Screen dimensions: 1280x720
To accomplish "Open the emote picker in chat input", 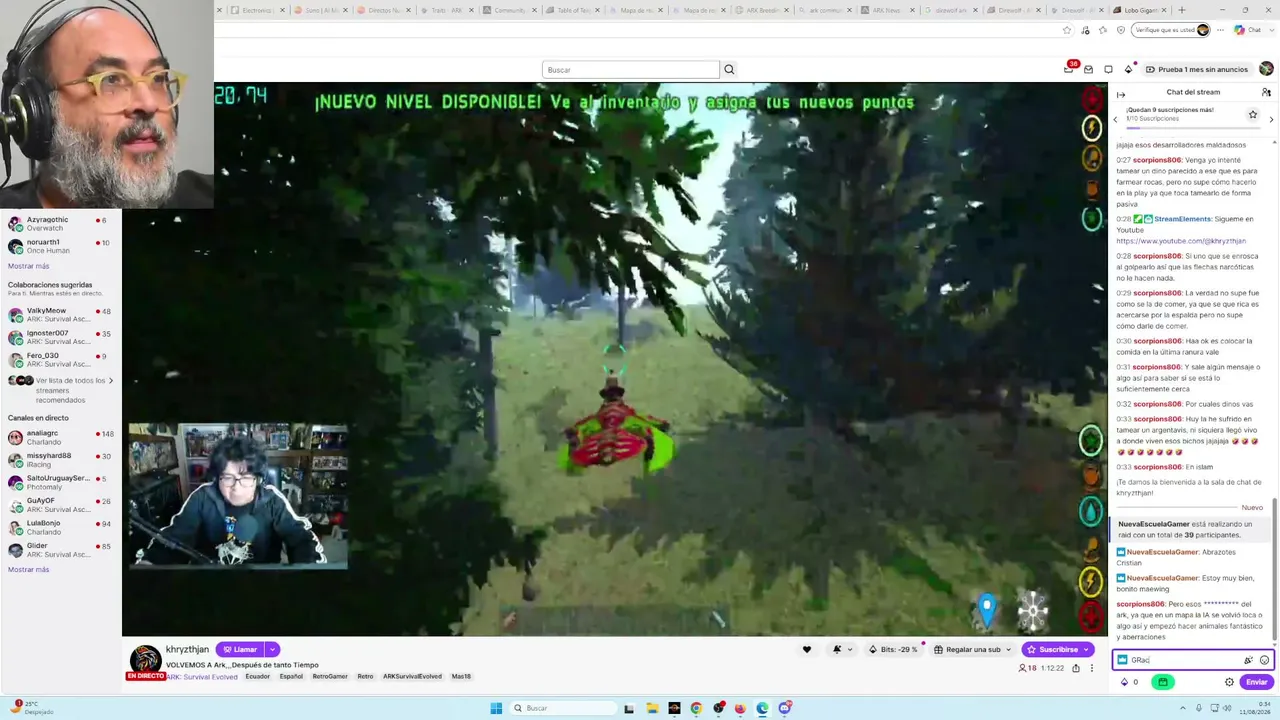I will (1264, 660).
